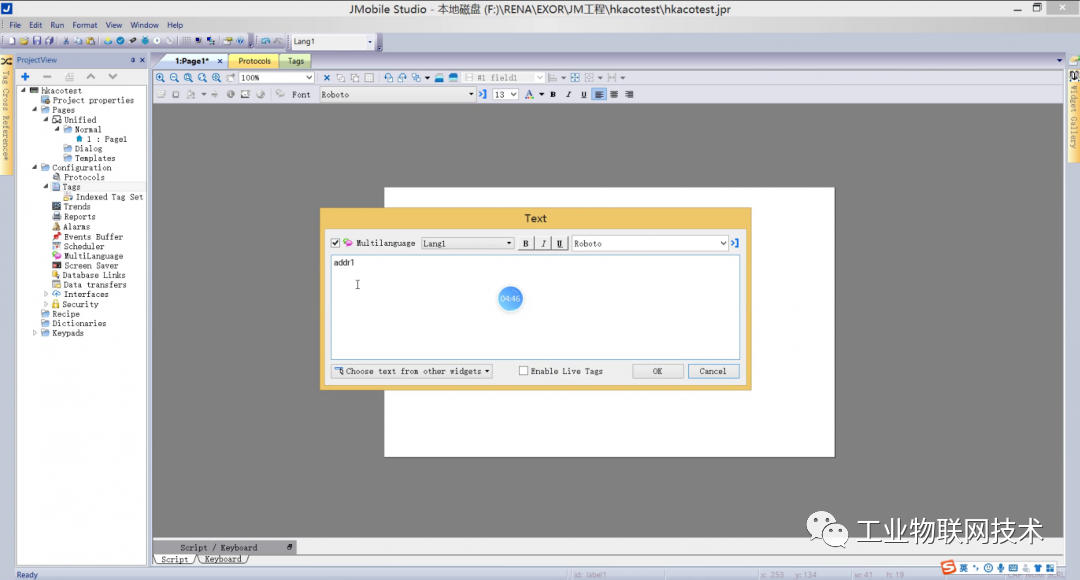The image size is (1080, 580).
Task: Enable the Live Tags checkbox
Action: [522, 371]
